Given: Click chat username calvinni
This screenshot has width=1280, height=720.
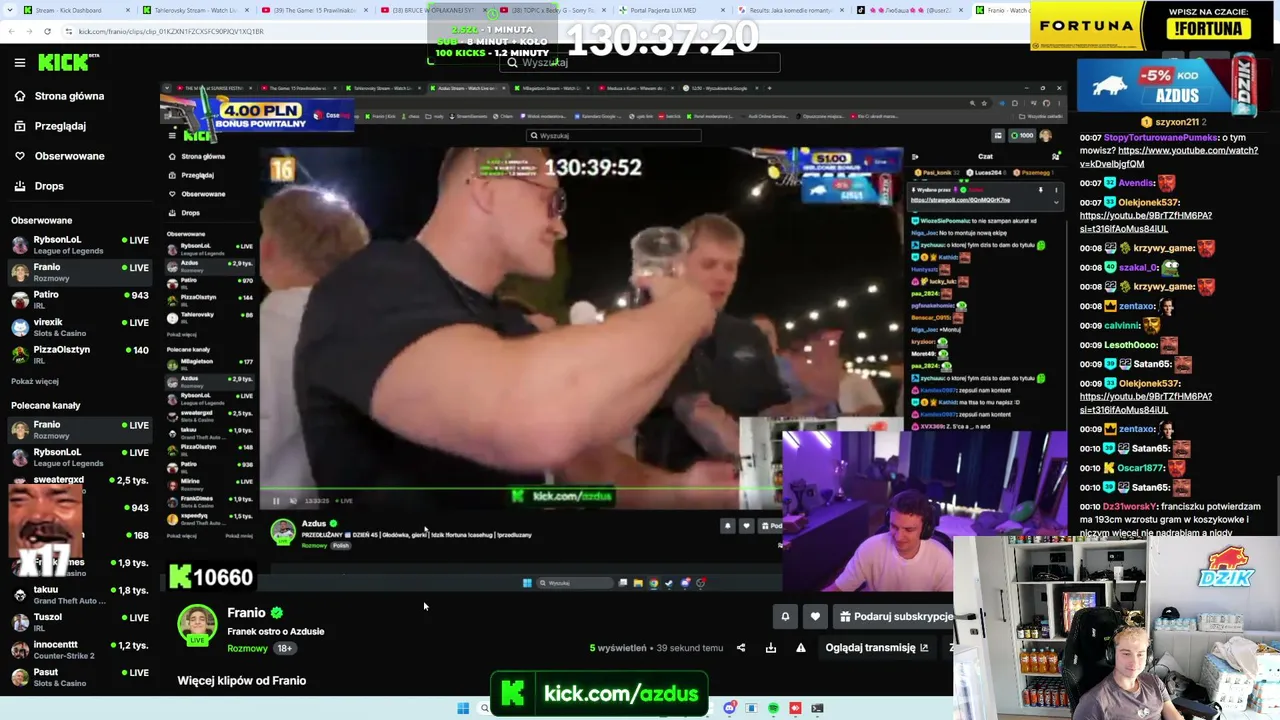Looking at the screenshot, I should pyautogui.click(x=1122, y=325).
